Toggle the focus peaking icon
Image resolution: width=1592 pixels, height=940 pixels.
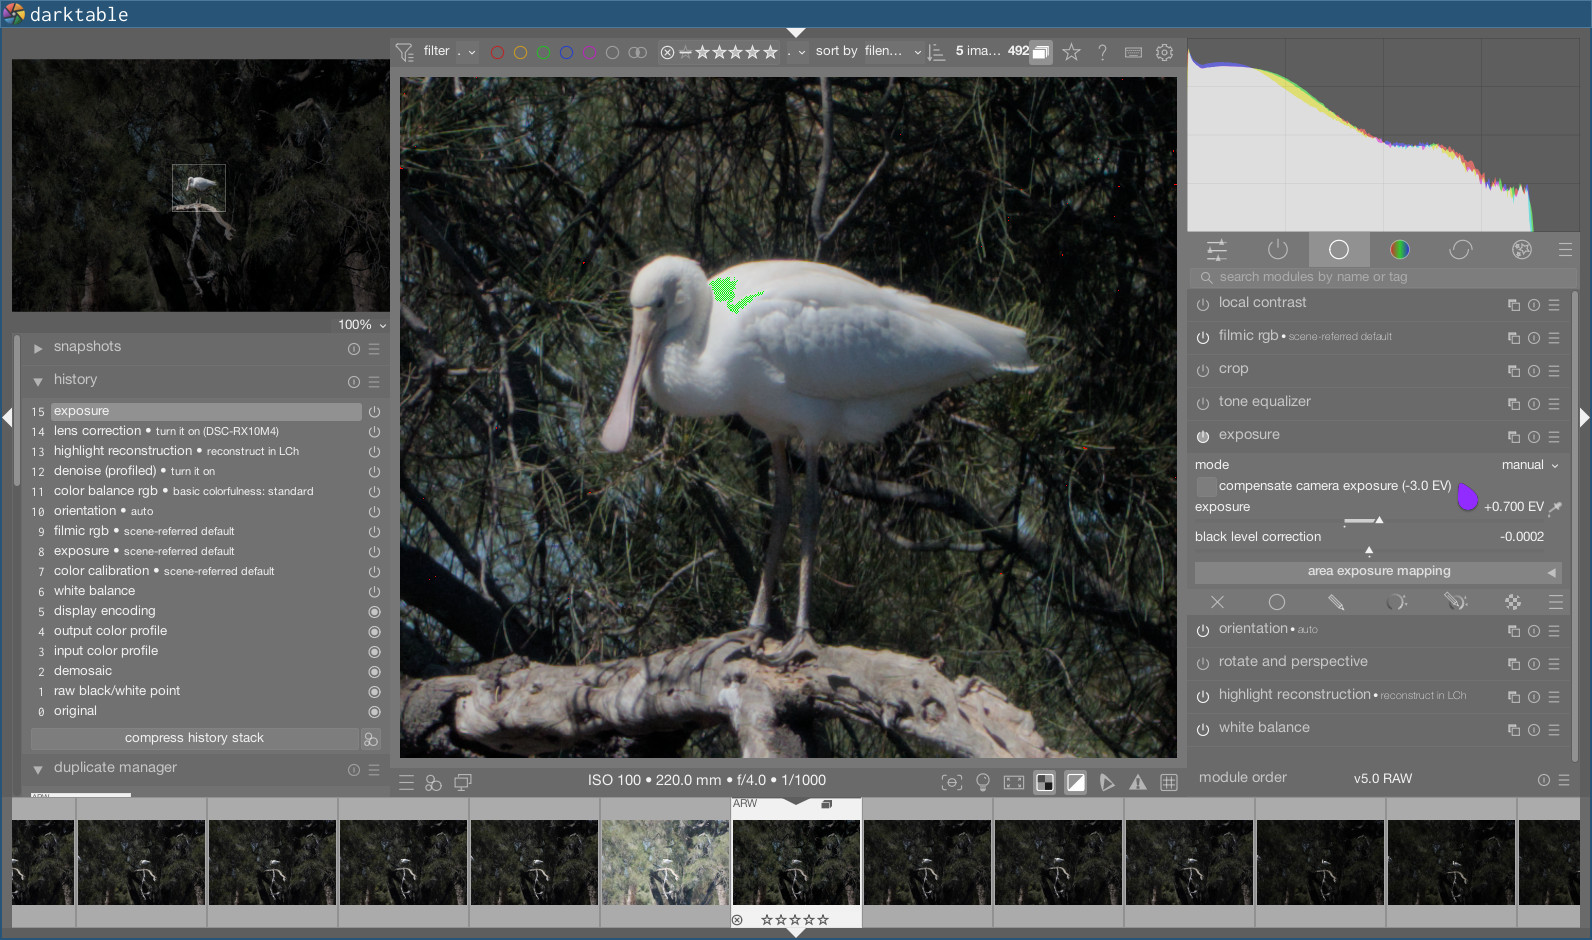coord(952,783)
